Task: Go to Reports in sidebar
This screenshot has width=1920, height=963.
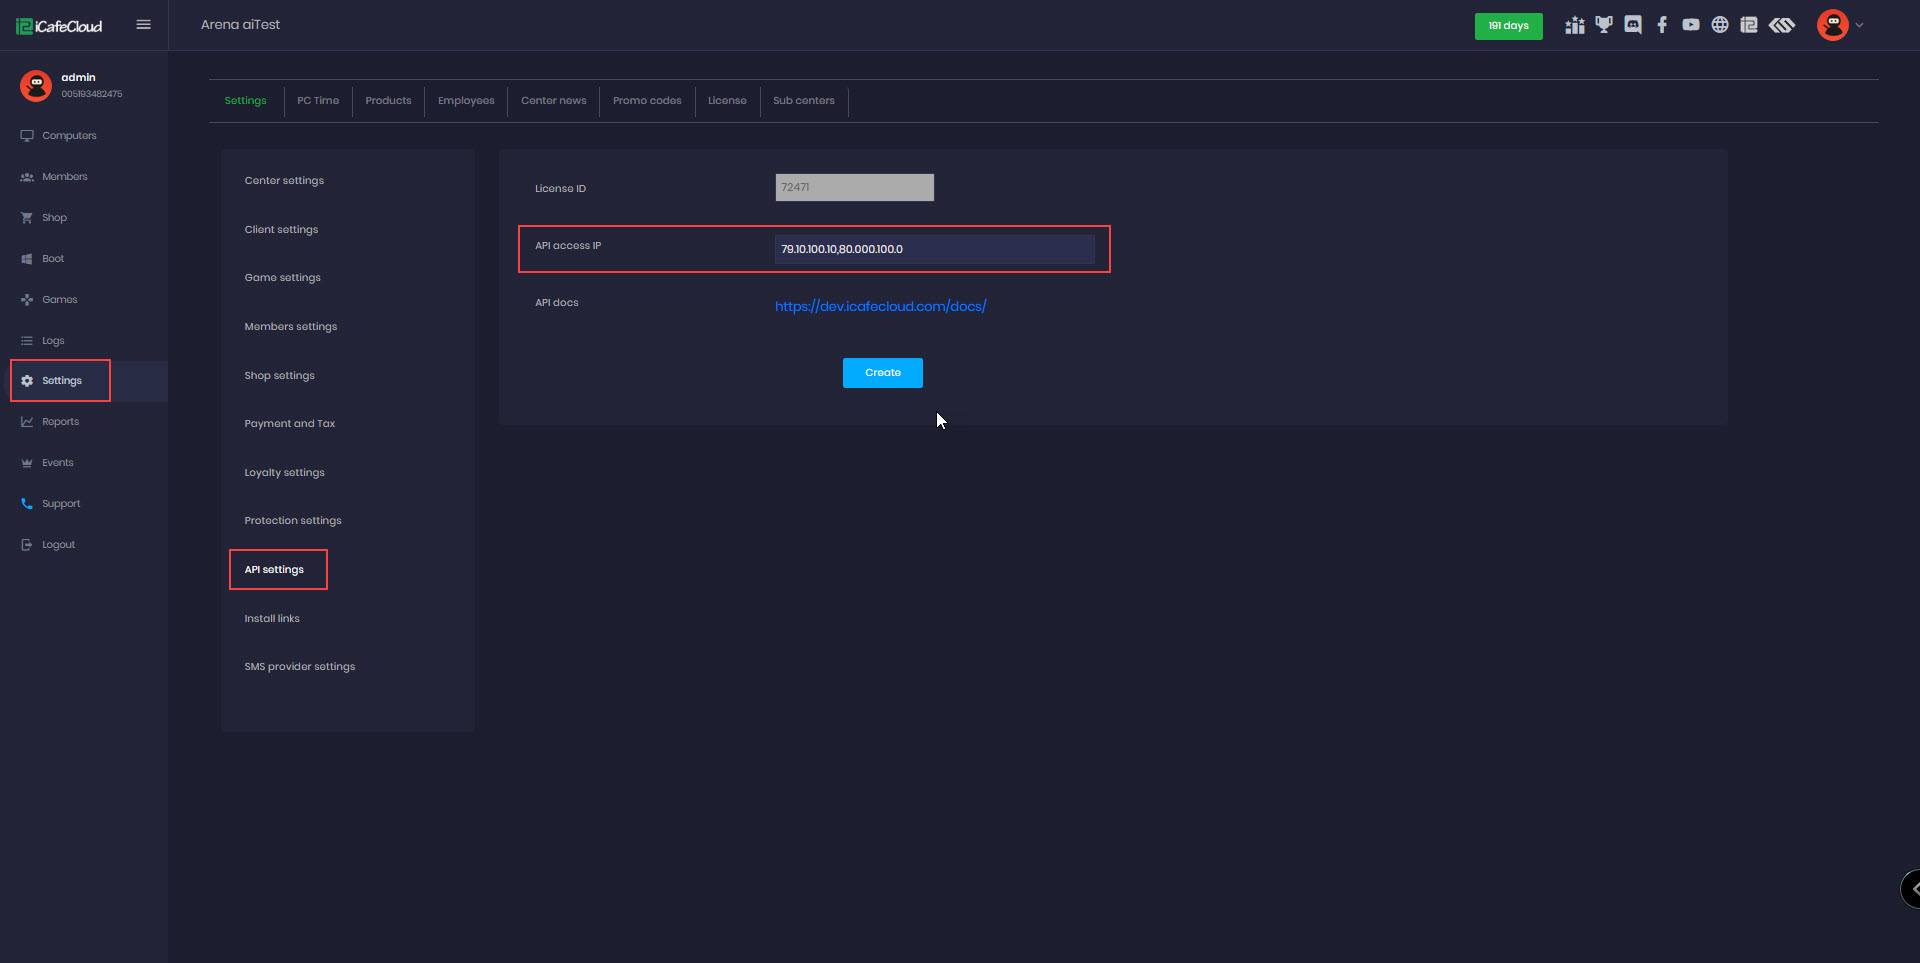Action: [60, 422]
